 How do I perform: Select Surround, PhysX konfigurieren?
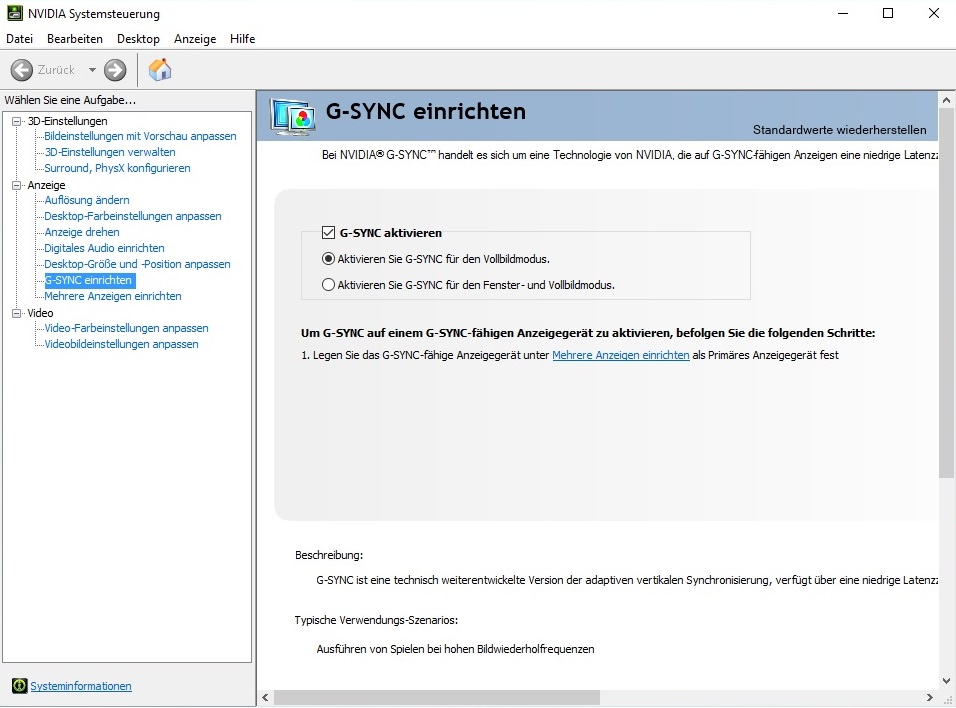click(x=117, y=168)
